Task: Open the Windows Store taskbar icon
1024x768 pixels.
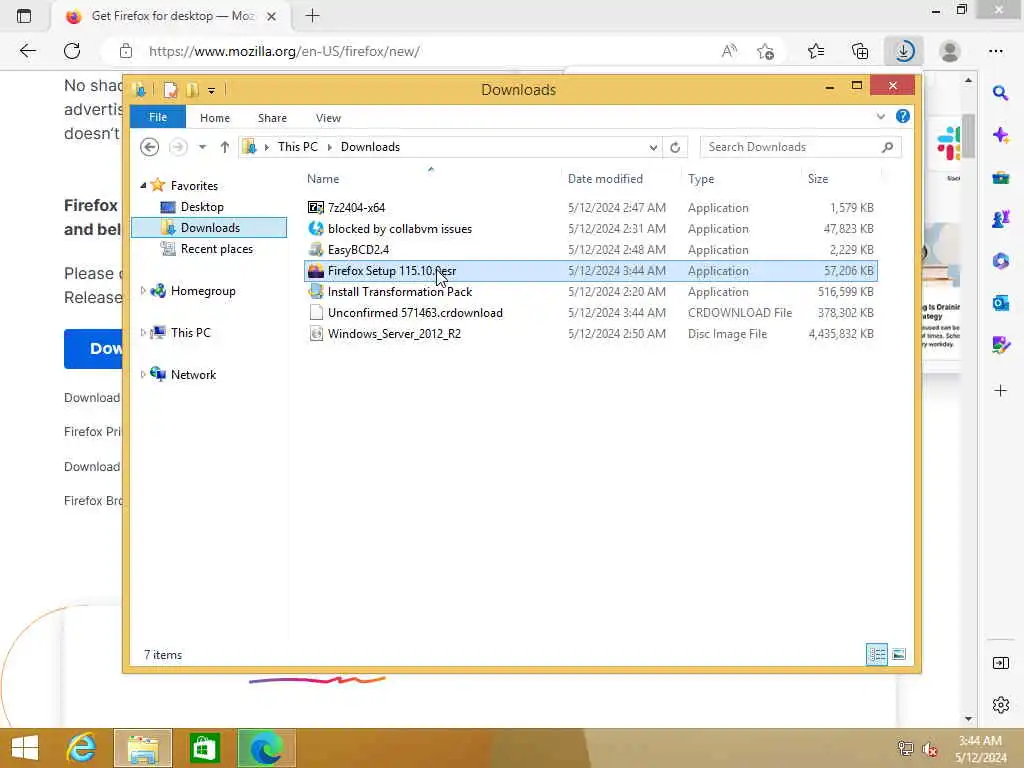Action: 204,748
